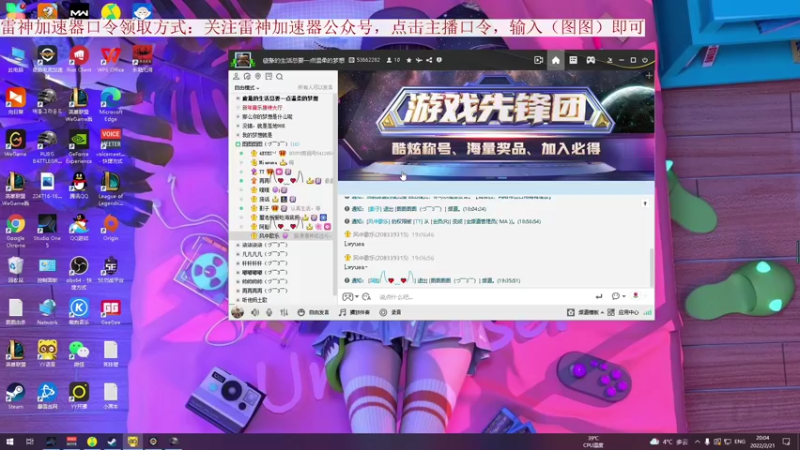800x450 pixels.
Task: Open WPS Office desktop icon
Action: (x=111, y=59)
